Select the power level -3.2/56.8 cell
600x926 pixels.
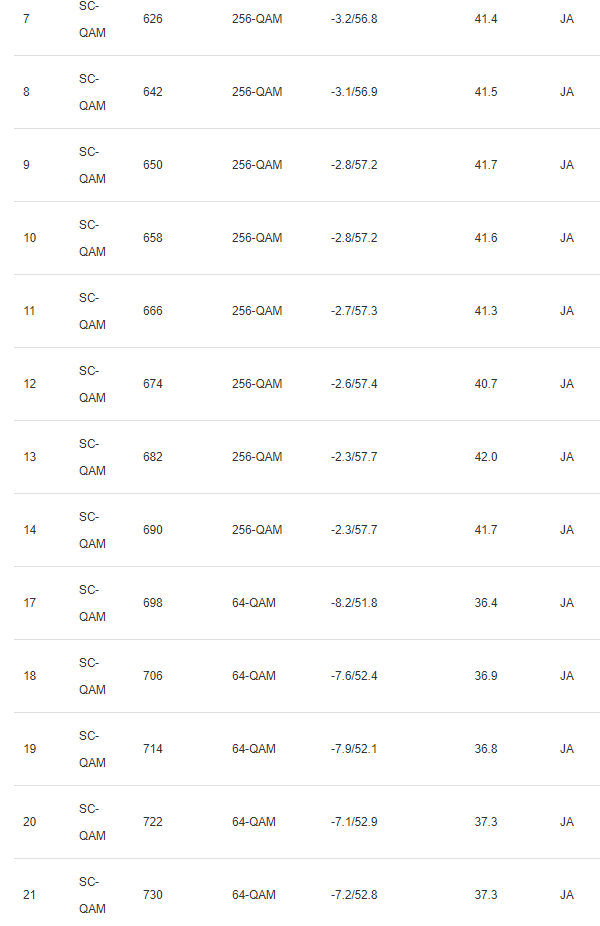pos(354,19)
